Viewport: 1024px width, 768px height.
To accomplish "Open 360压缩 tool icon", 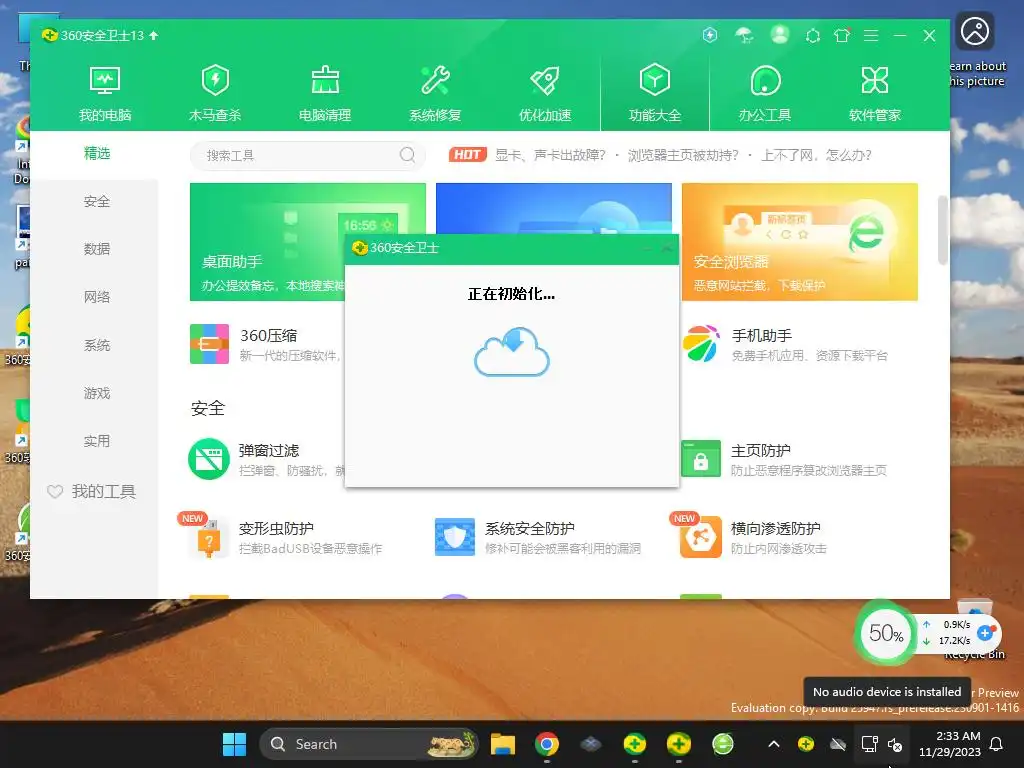I will pos(209,344).
